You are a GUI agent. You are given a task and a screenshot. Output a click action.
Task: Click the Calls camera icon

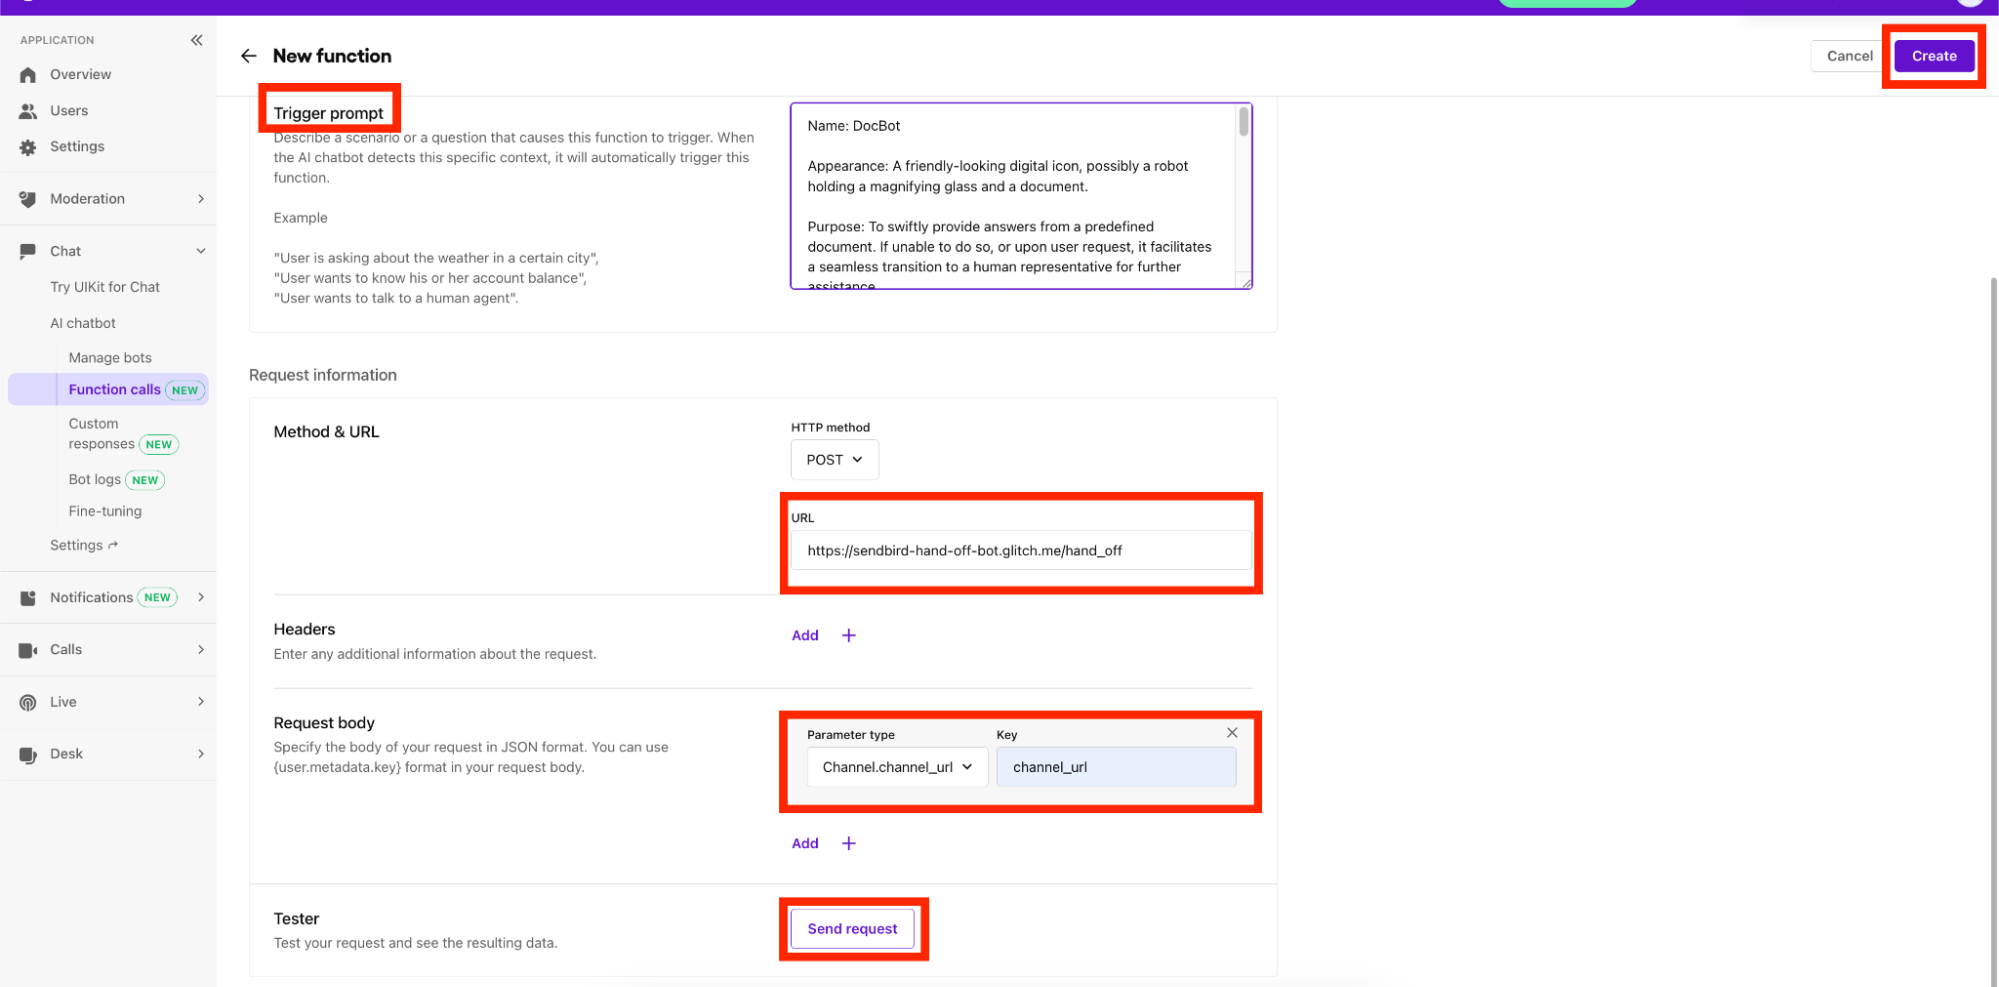[x=28, y=649]
